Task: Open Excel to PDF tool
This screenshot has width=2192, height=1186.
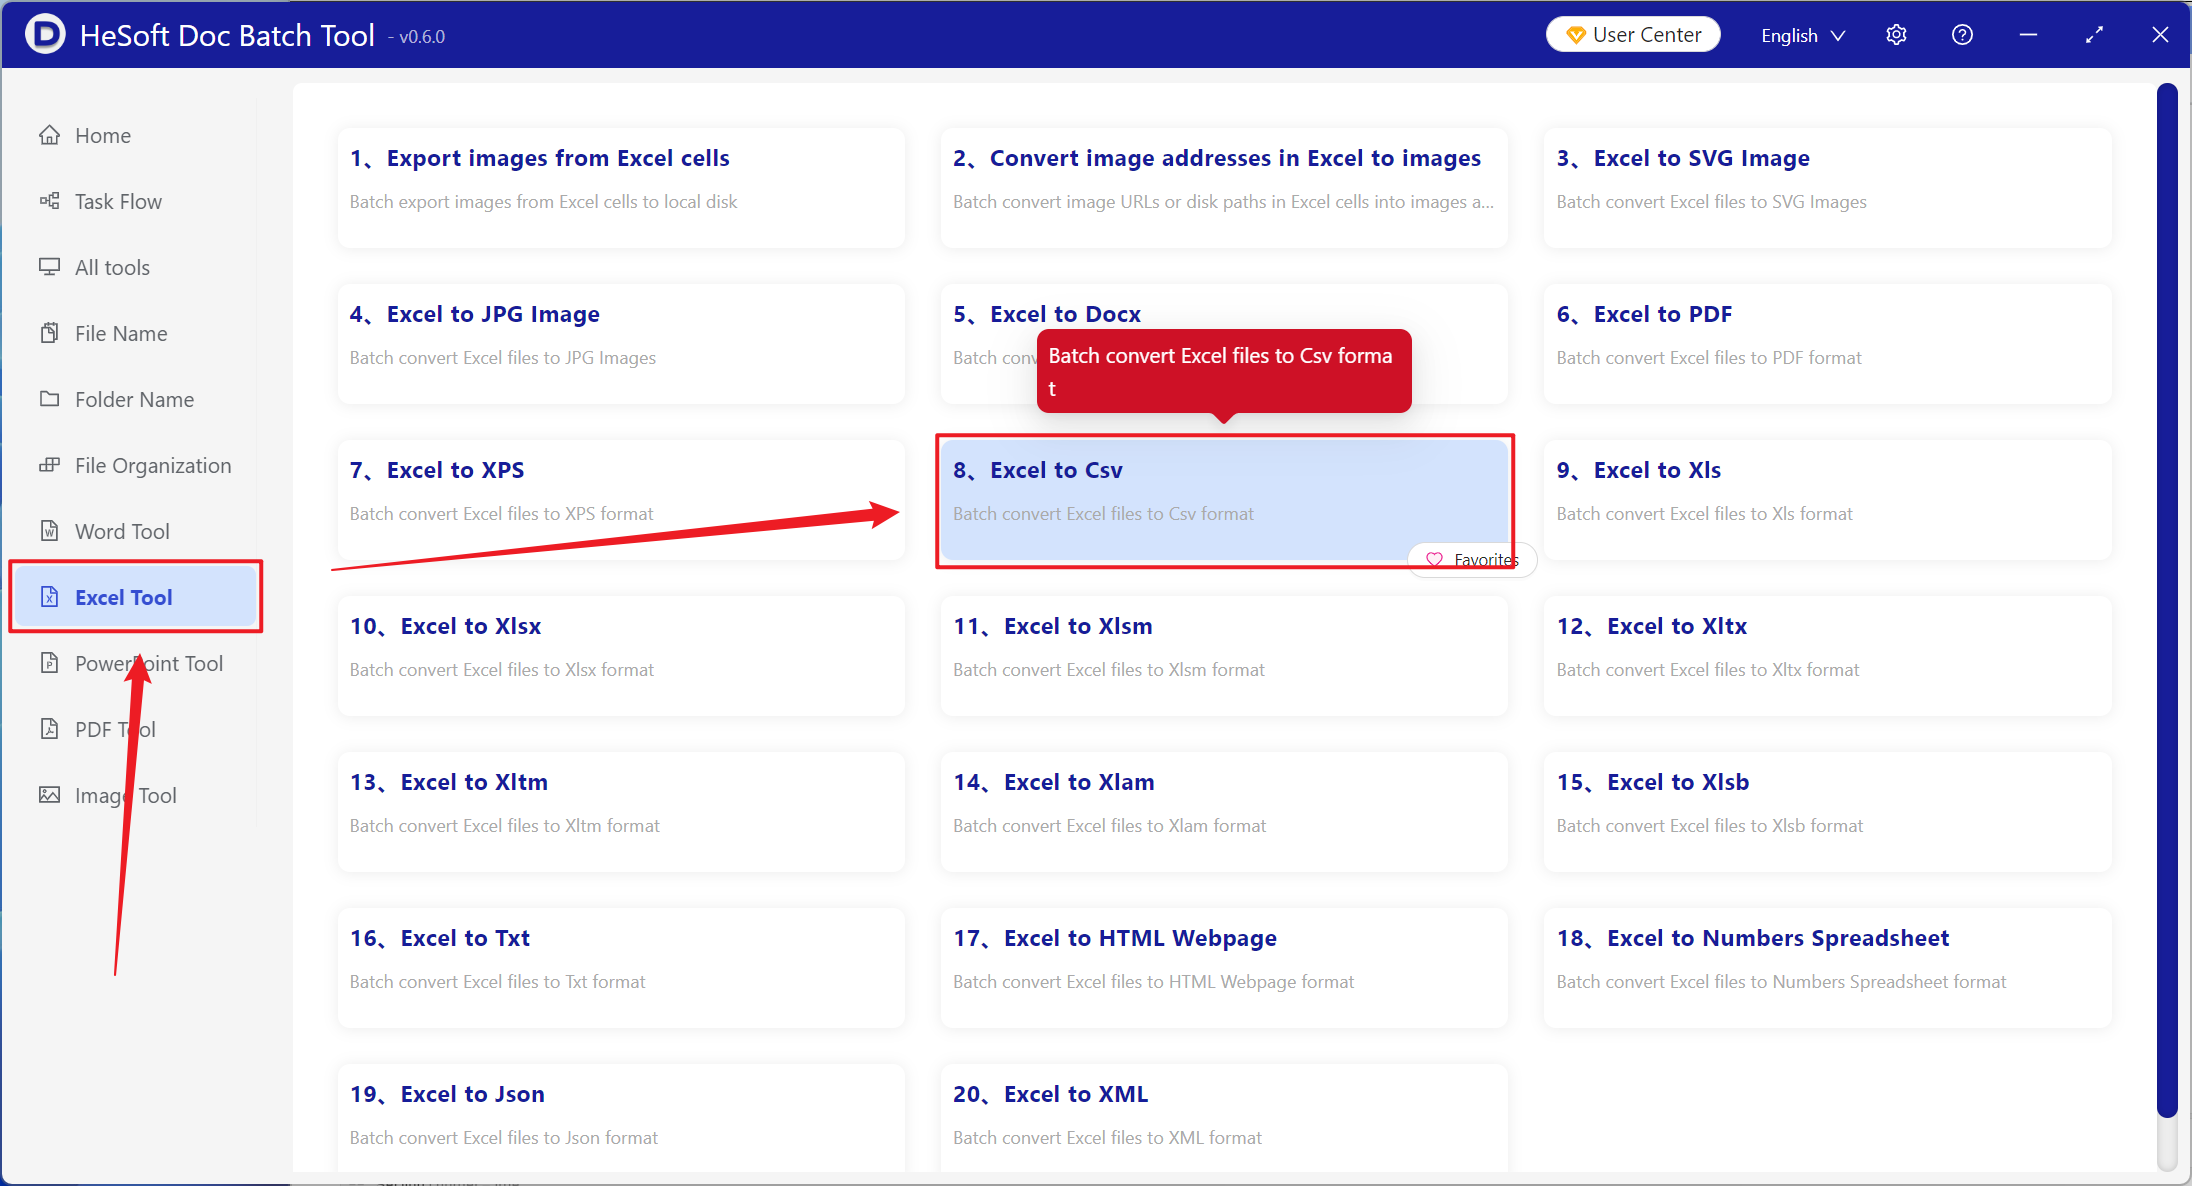Action: point(1828,344)
